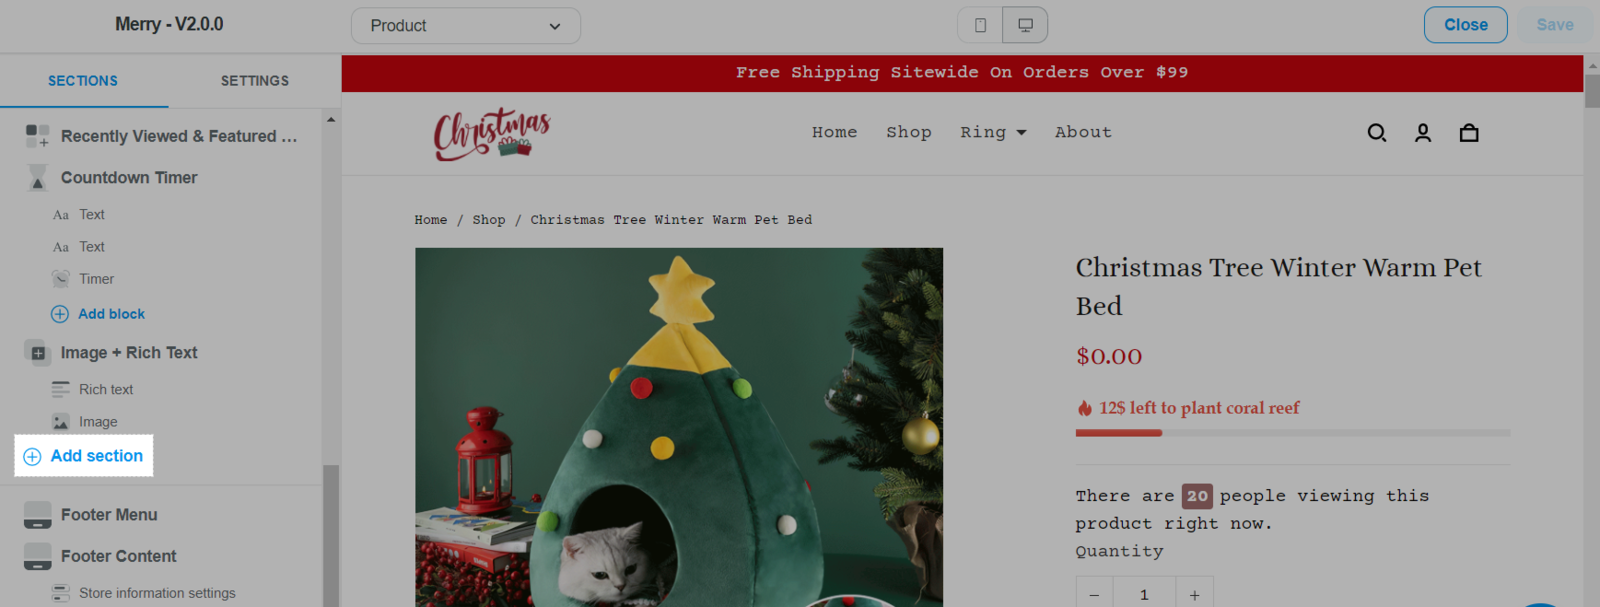This screenshot has height=607, width=1600.
Task: Open the Timer block under Countdown Timer
Action: click(x=97, y=279)
